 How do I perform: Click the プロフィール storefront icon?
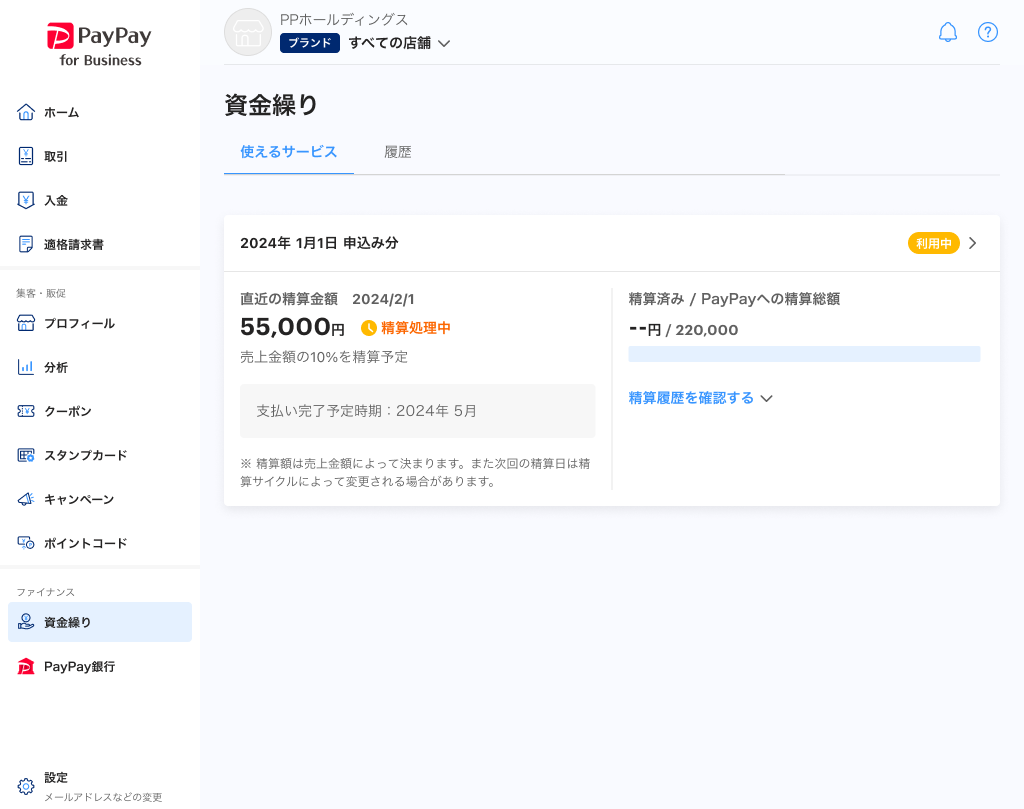[25, 323]
